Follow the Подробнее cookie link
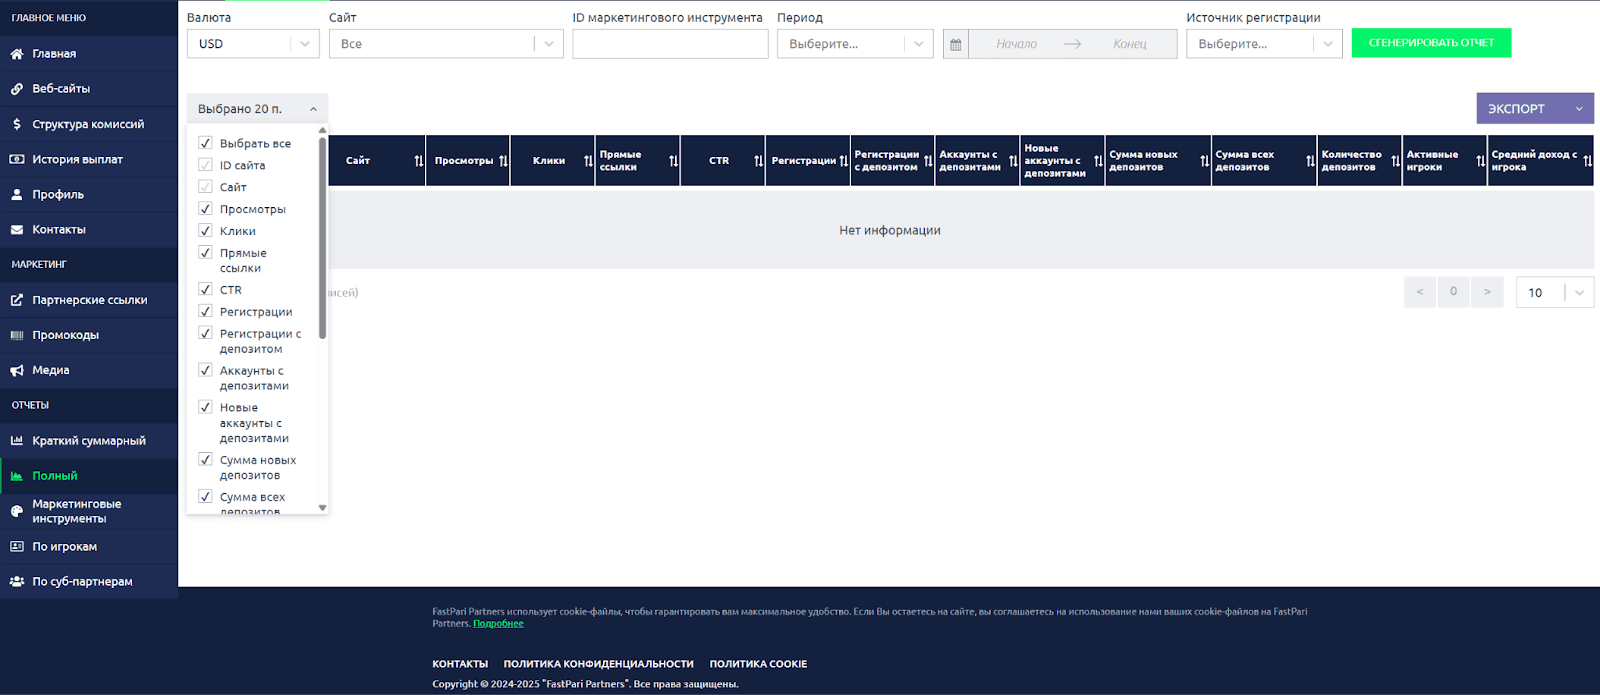 498,624
